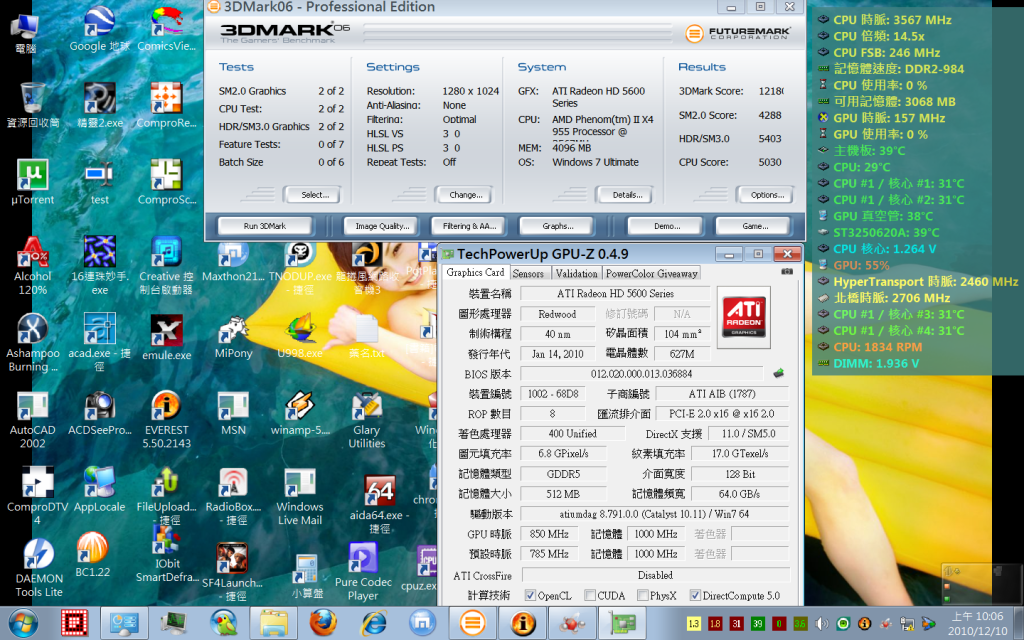
Task: Click the Futuremark Corporation logo
Action: 738,33
